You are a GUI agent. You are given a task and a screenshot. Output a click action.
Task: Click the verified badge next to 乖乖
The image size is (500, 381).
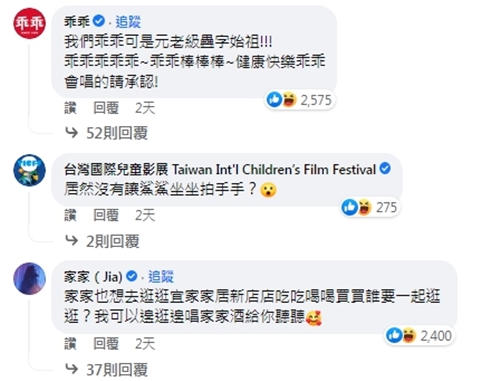tap(98, 22)
